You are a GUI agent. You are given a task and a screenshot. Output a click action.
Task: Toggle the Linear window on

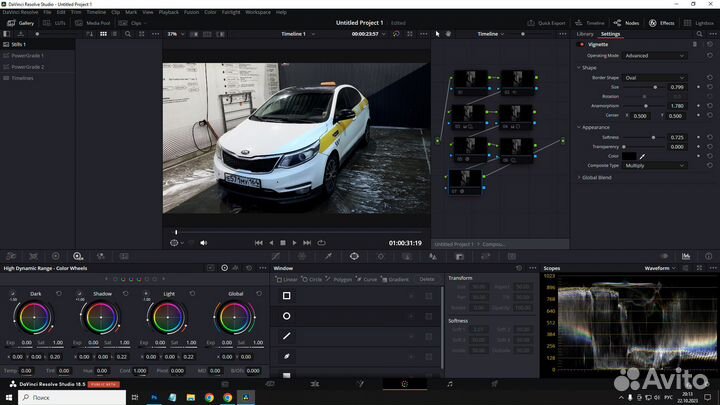point(287,296)
